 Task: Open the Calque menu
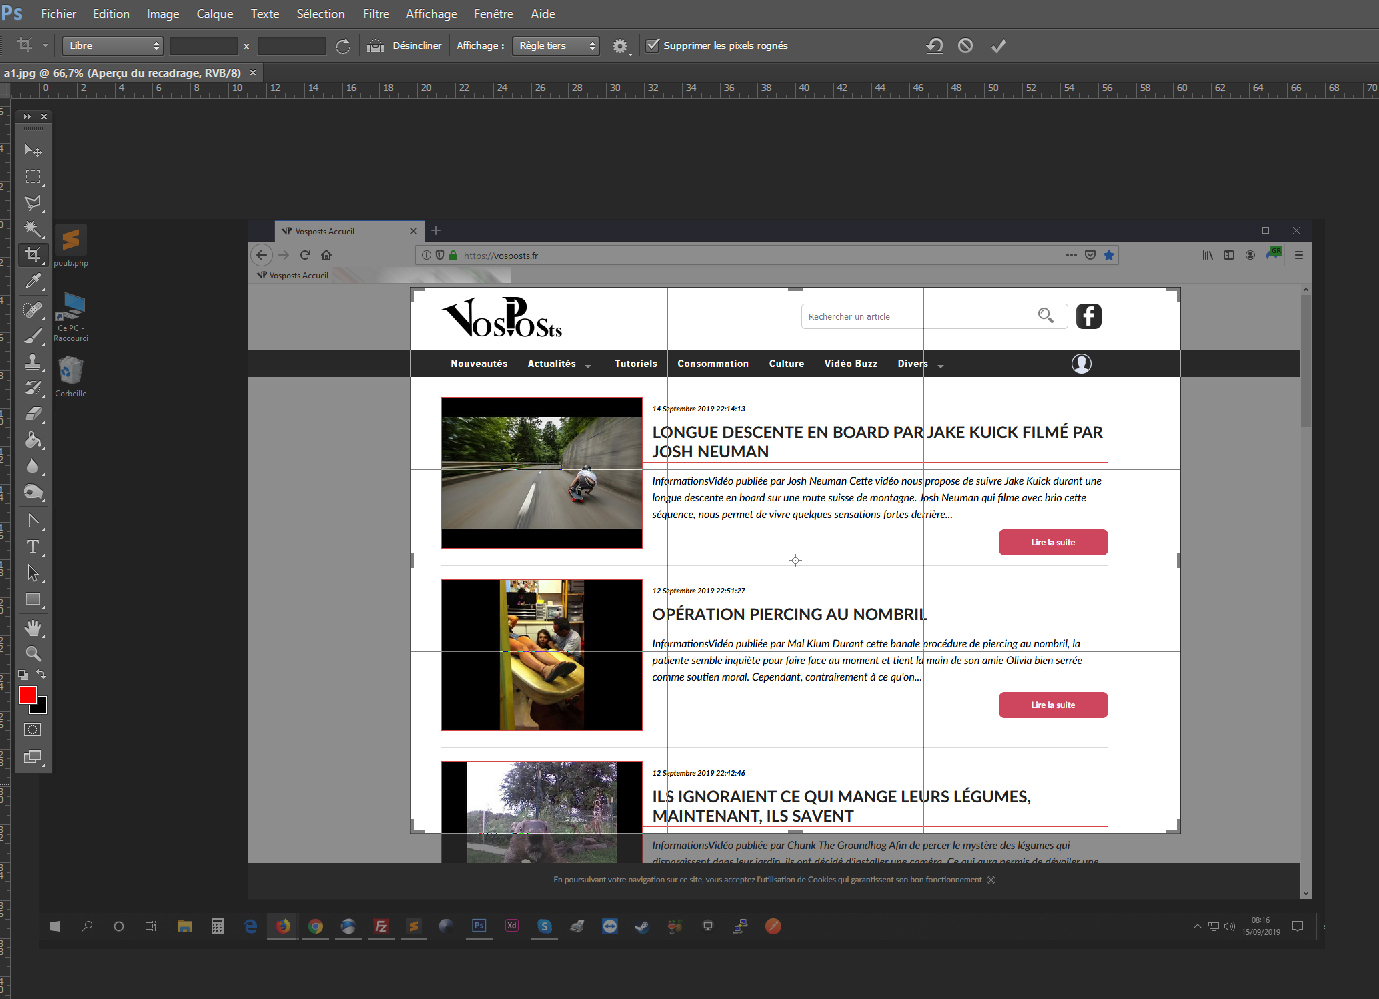pyautogui.click(x=215, y=14)
